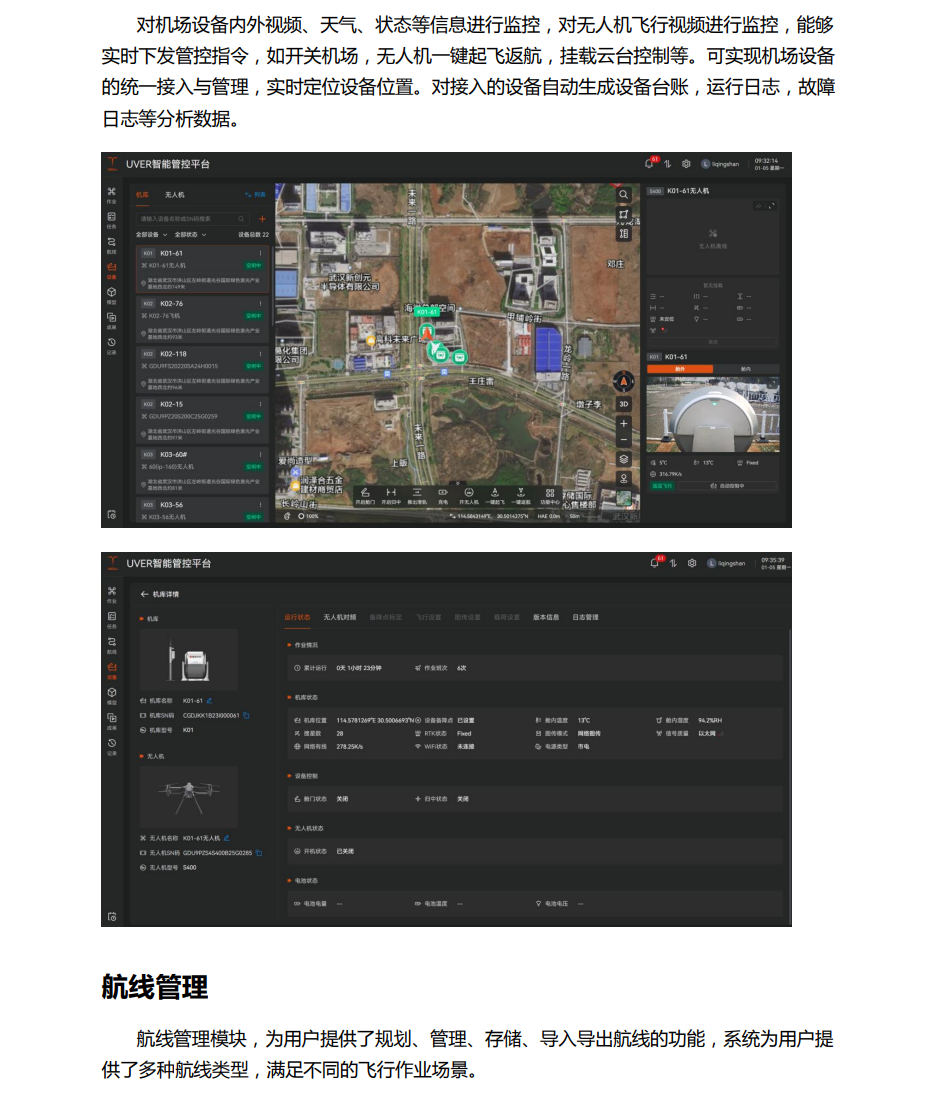Viewport: 927px width, 1119px height.
Task: Switch to the 无人机 tab in device list
Action: (x=174, y=194)
